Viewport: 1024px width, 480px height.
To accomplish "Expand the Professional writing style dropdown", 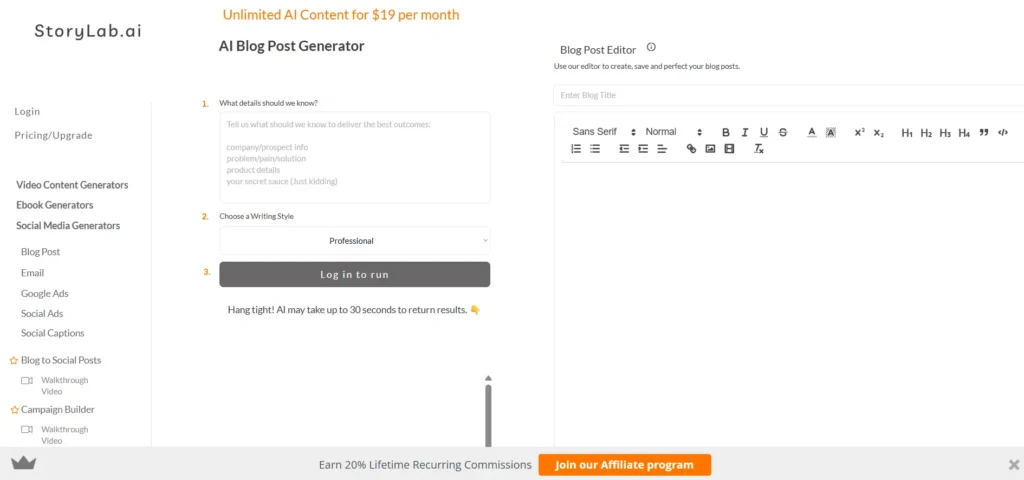I will 355,241.
